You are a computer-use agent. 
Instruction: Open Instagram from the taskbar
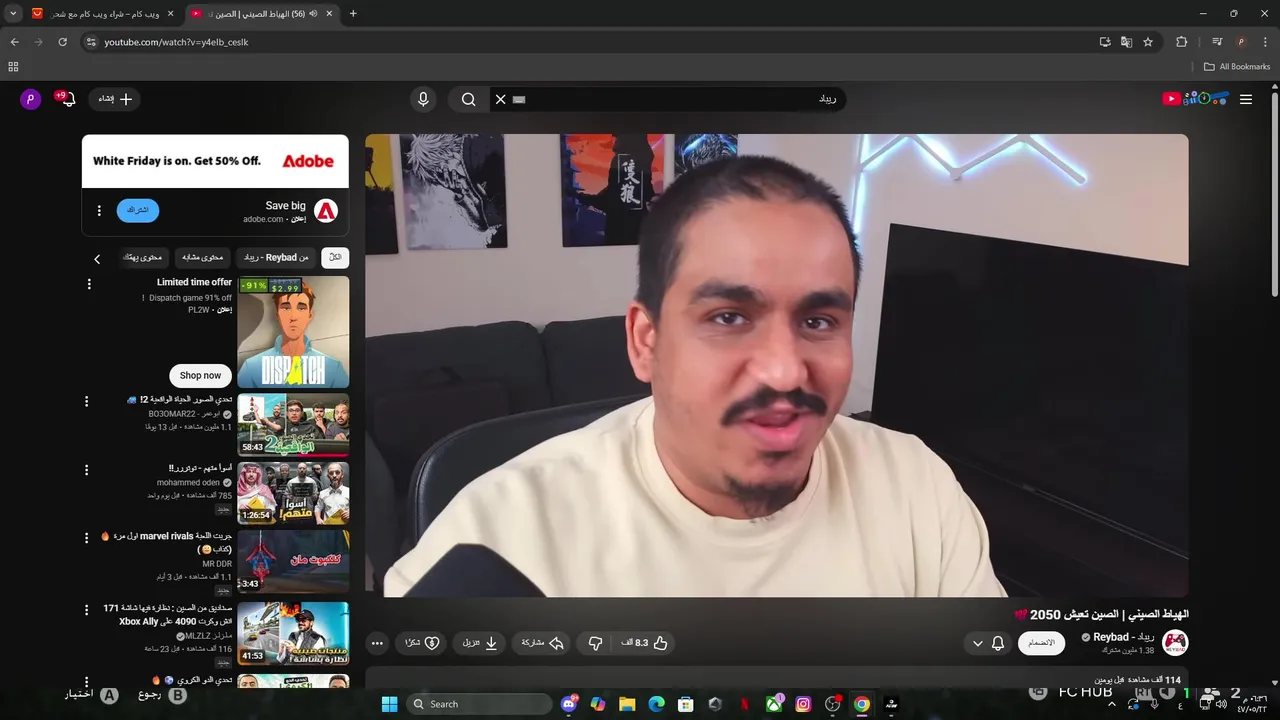click(803, 704)
